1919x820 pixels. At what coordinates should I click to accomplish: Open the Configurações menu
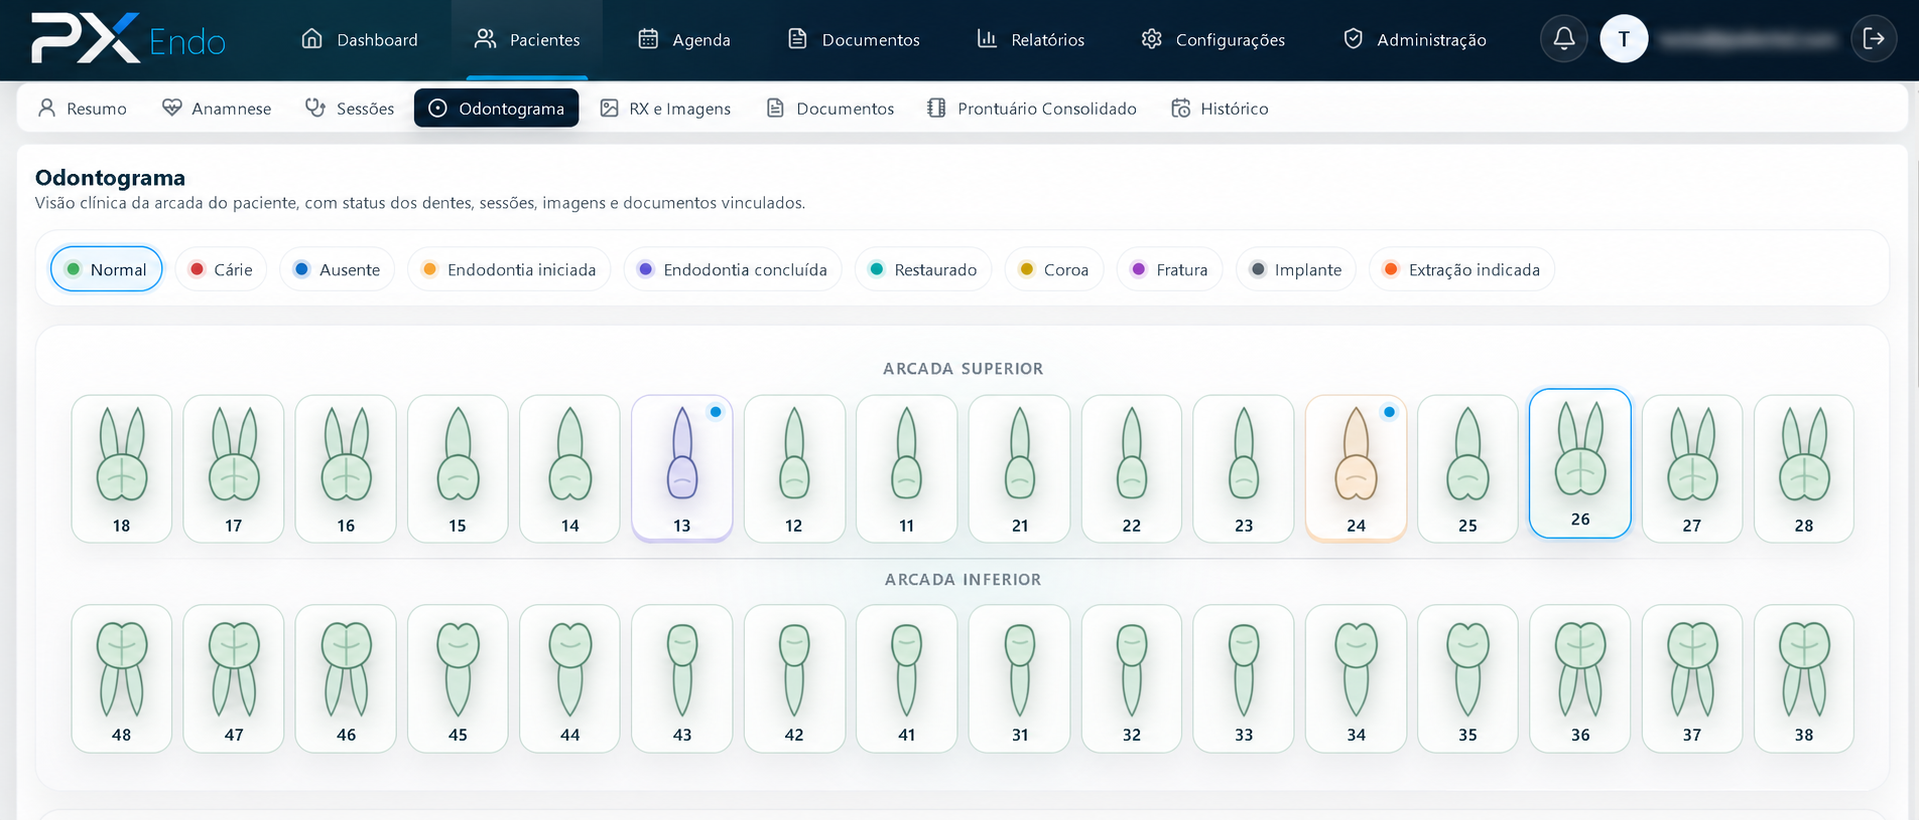click(x=1213, y=39)
